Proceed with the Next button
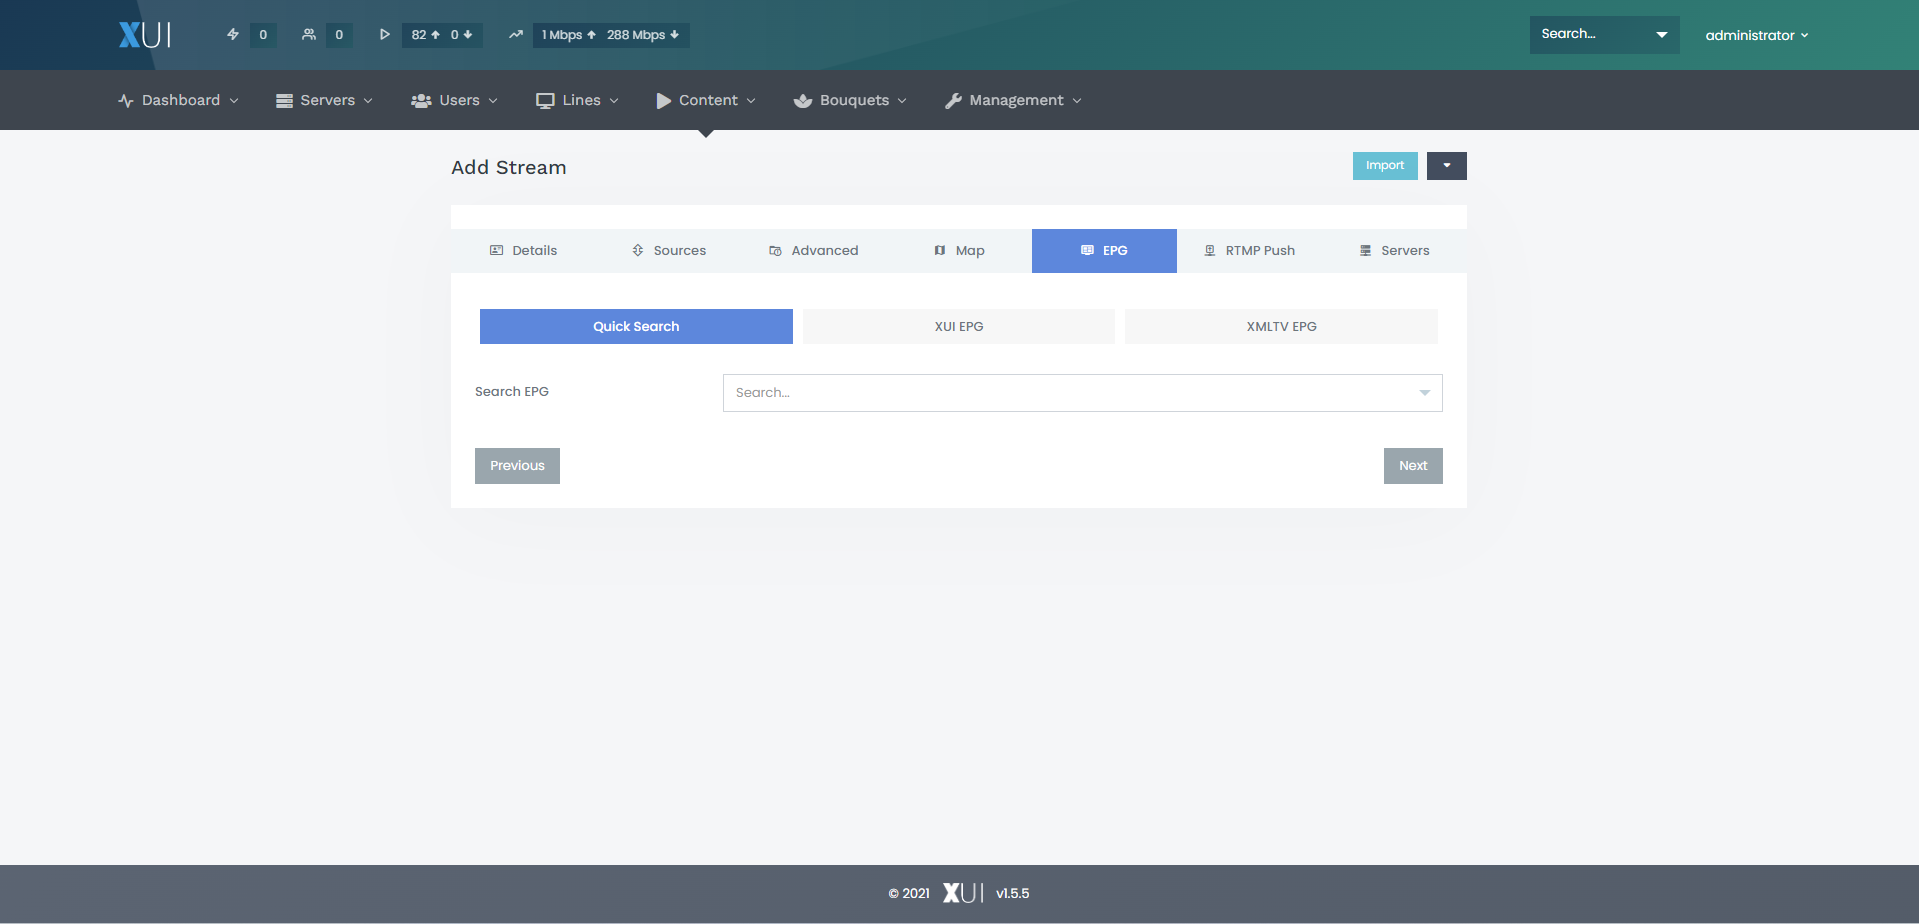This screenshot has width=1919, height=924. (1413, 466)
